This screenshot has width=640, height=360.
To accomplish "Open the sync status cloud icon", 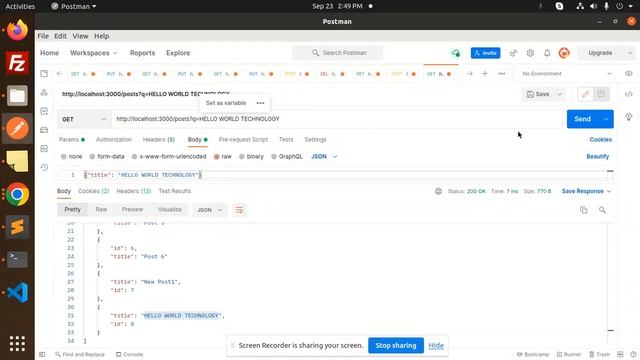I will pos(456,53).
